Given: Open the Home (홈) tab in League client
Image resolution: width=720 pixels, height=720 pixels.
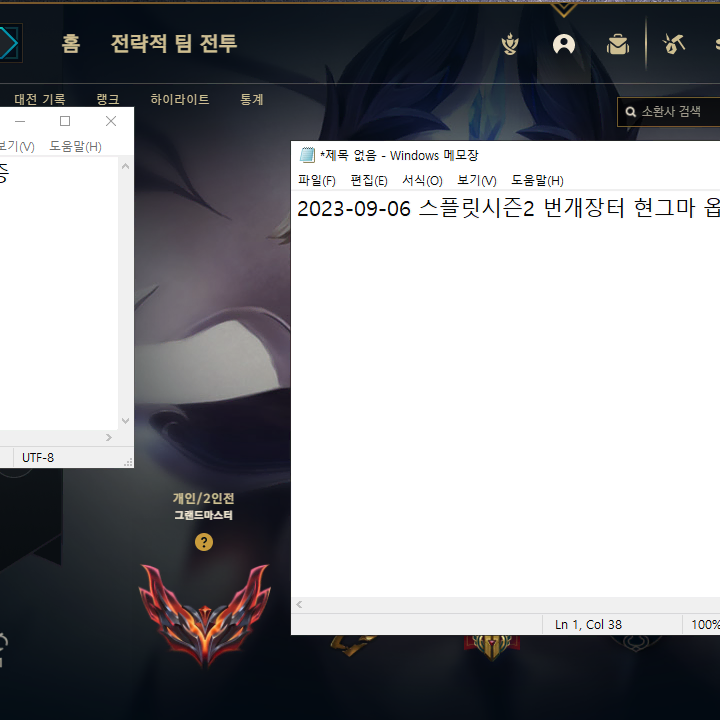Looking at the screenshot, I should click(x=71, y=44).
